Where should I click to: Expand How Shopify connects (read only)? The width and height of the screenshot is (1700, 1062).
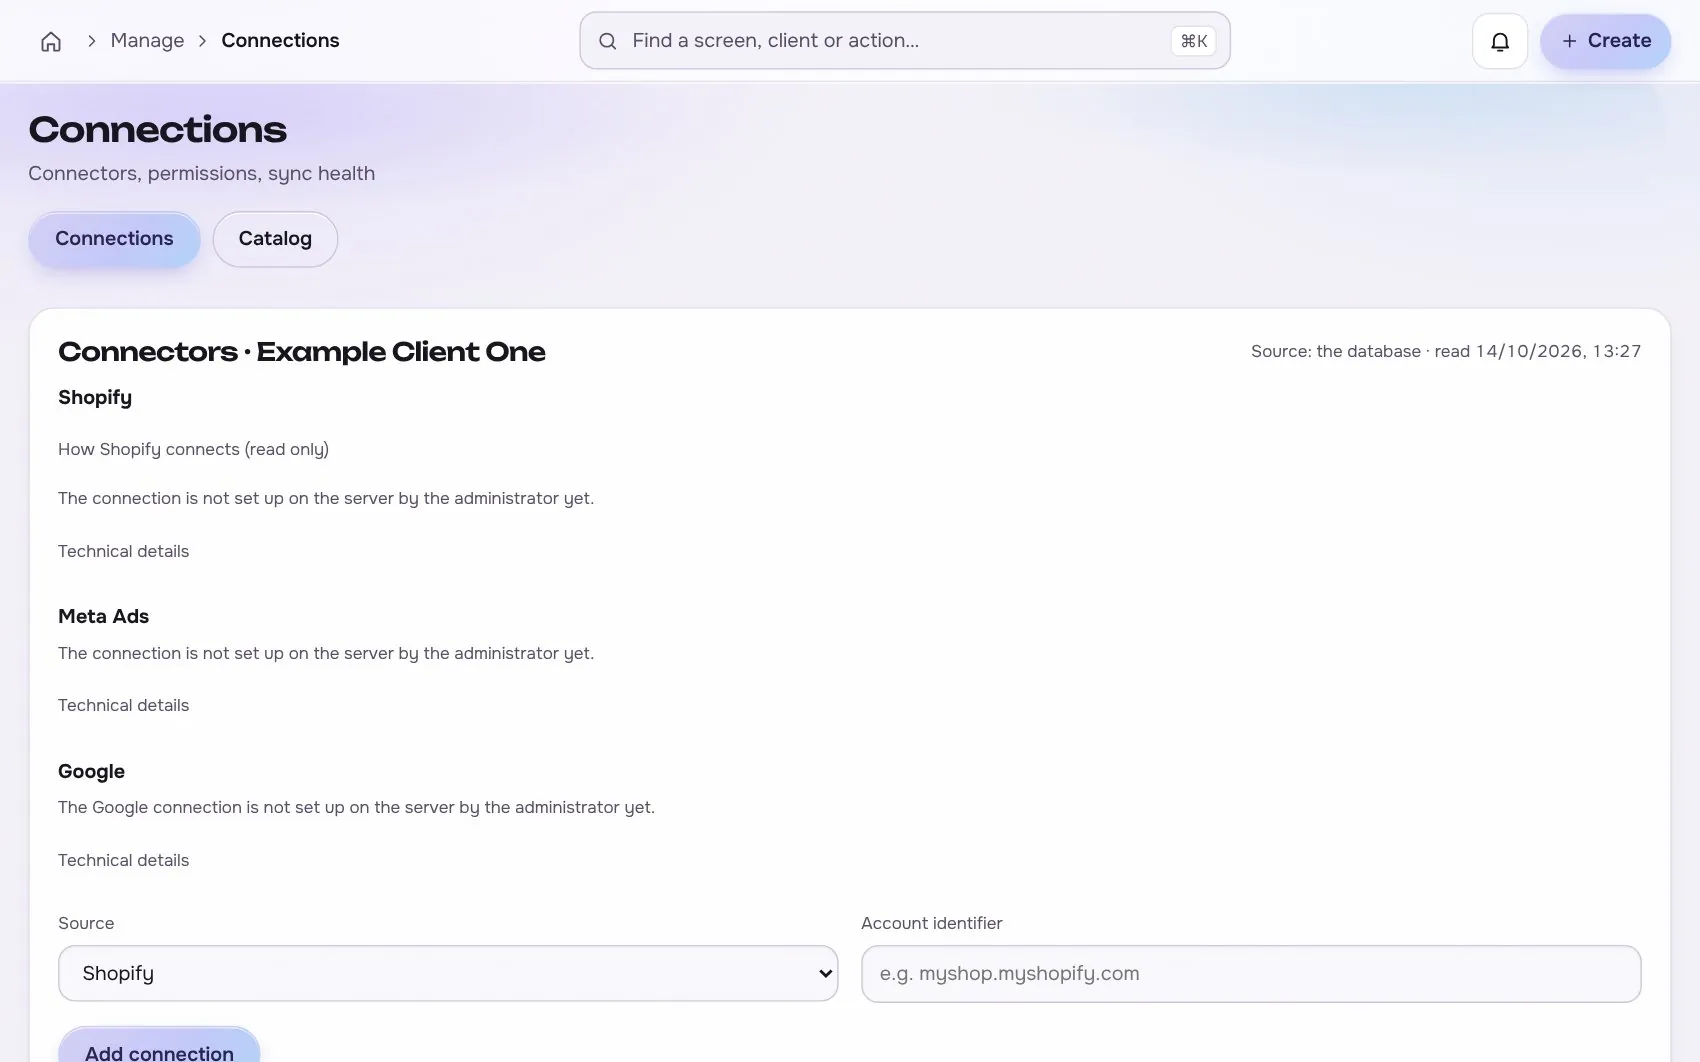coord(194,449)
